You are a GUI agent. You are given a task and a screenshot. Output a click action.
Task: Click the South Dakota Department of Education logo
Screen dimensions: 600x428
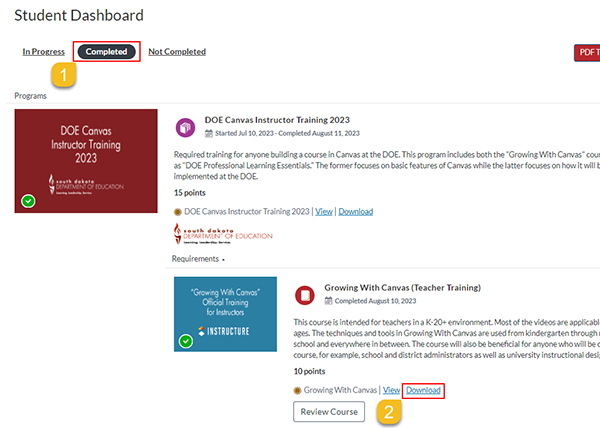click(223, 234)
